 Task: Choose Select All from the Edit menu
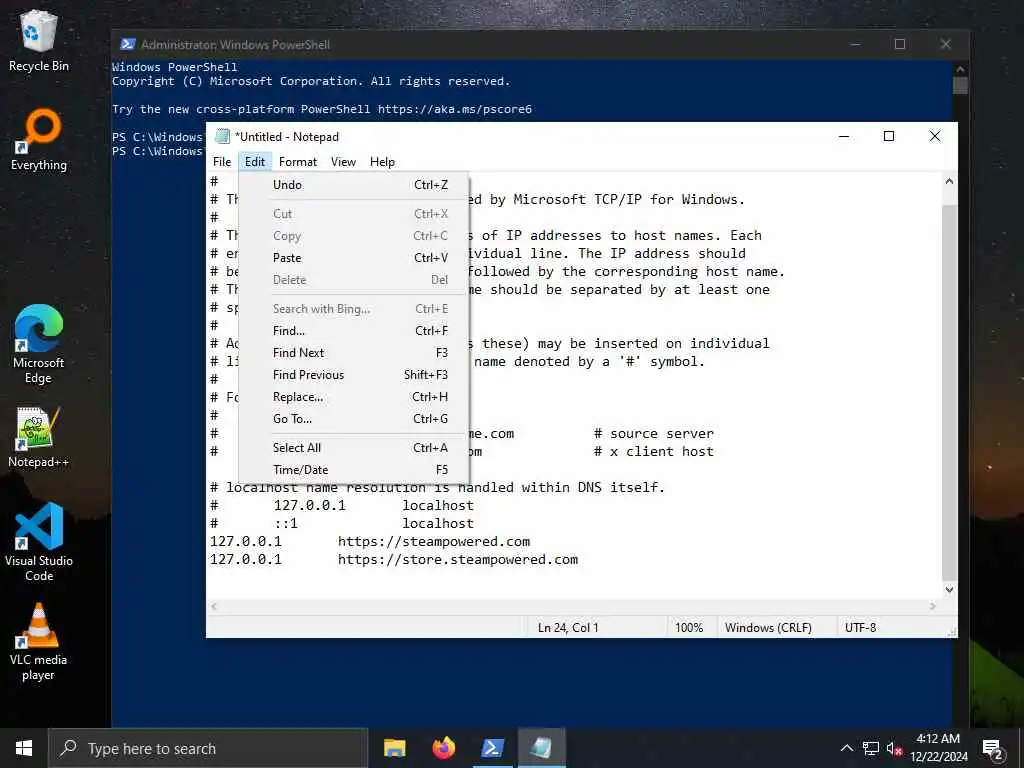354,448
